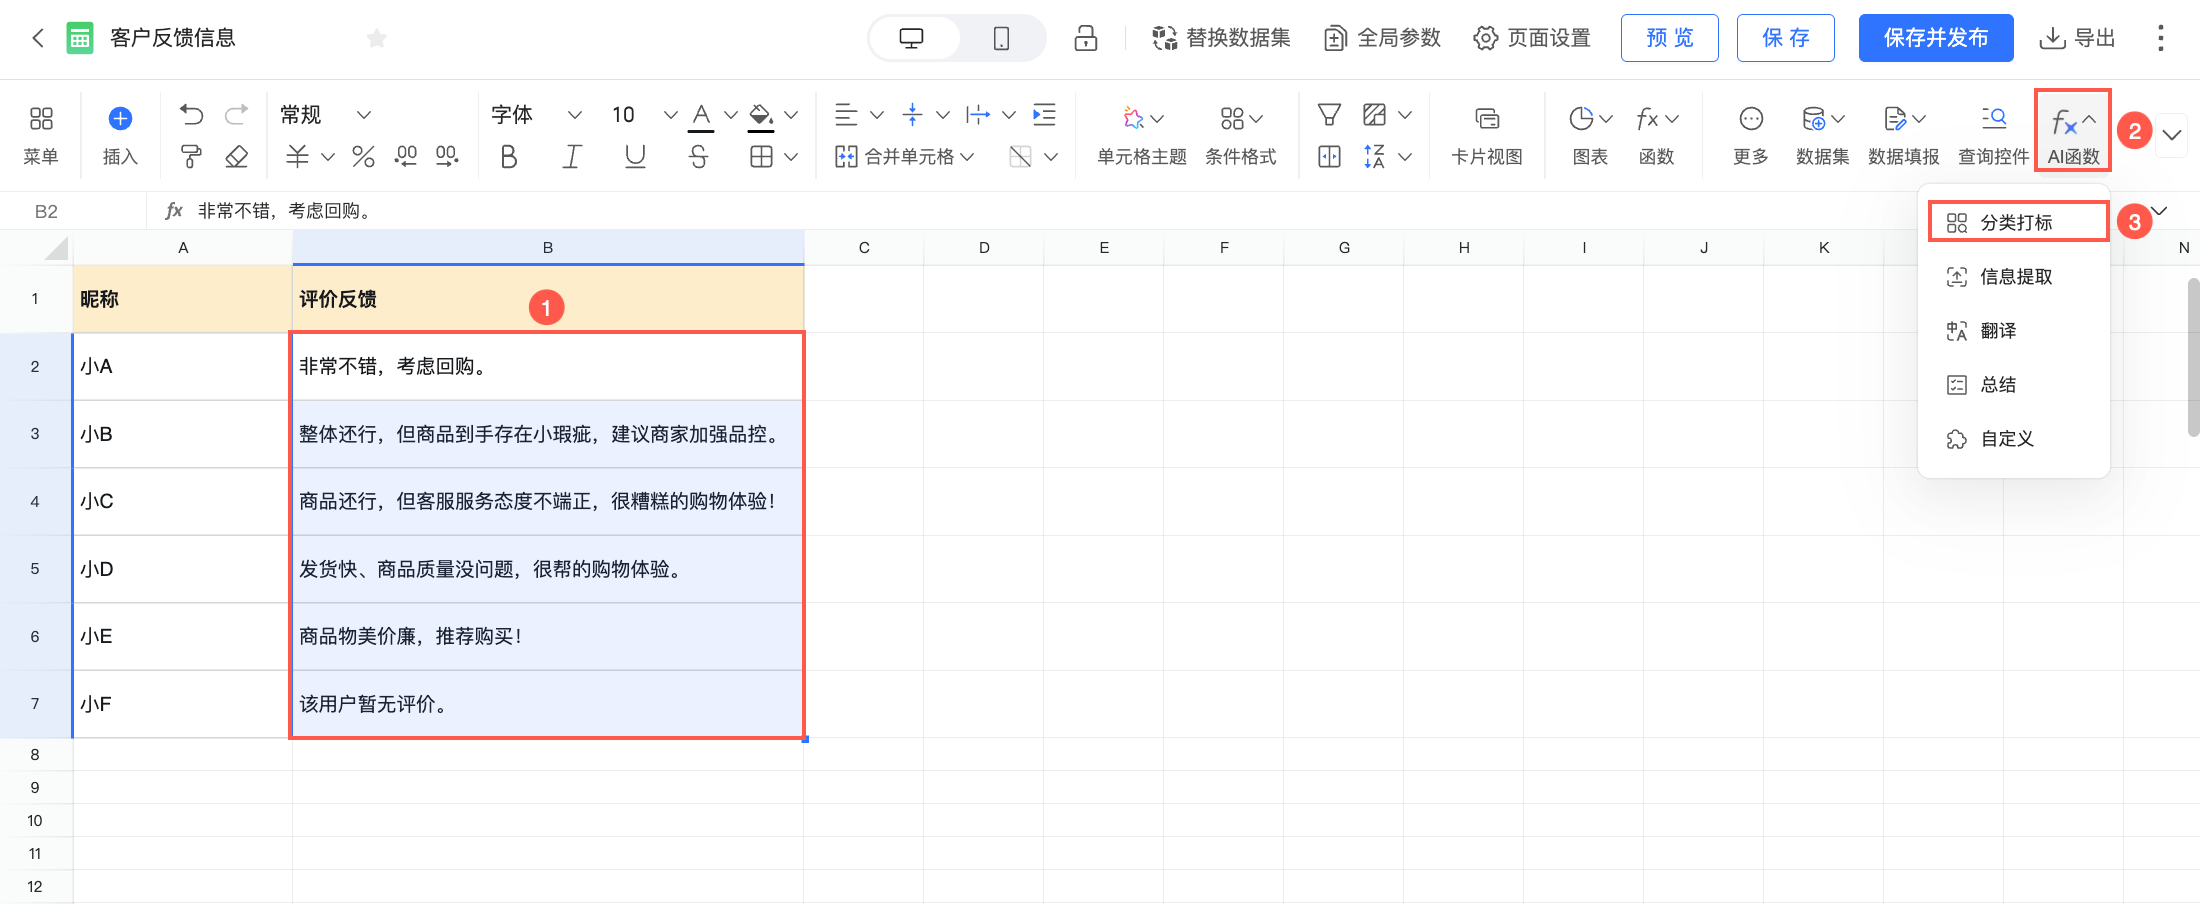The height and width of the screenshot is (904, 2200).
Task: Set horizontal alignment with the align icon
Action: click(847, 115)
